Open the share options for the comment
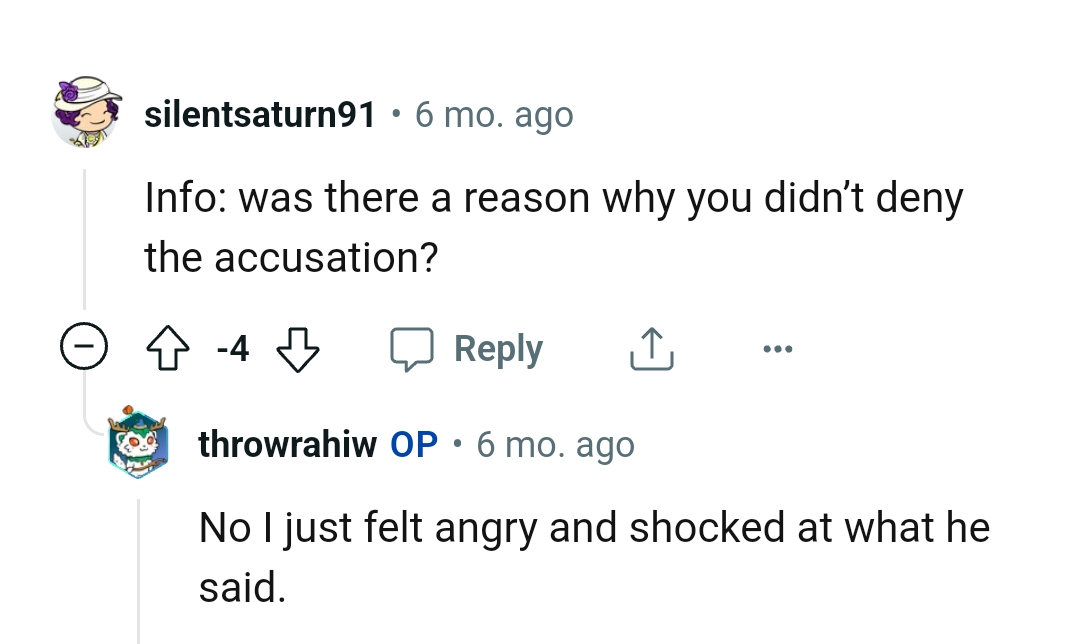The image size is (1079, 644). [x=651, y=348]
